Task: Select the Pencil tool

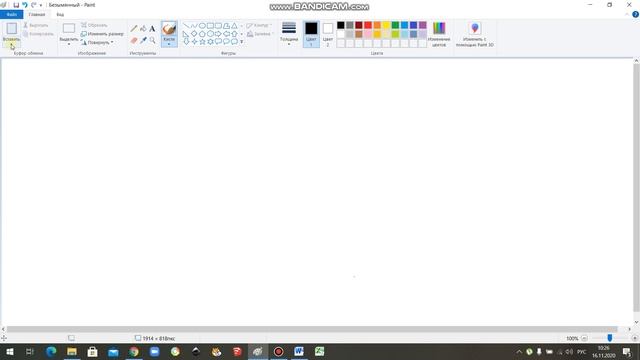Action: tap(134, 29)
